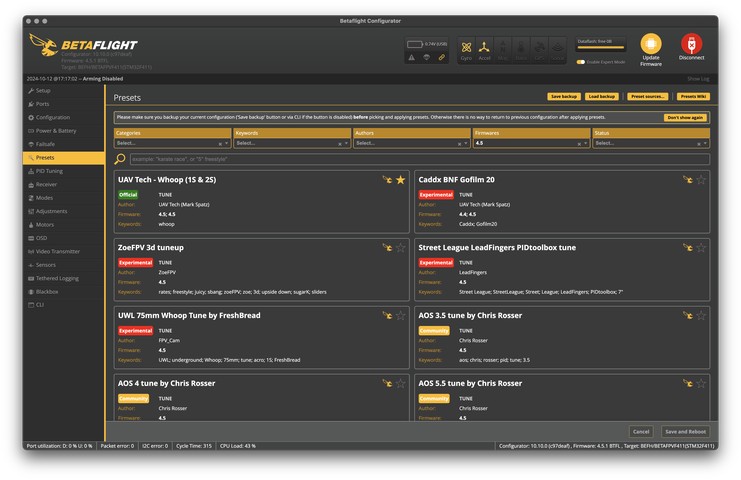Image resolution: width=741 pixels, height=480 pixels.
Task: Click the Betaflight bee logo
Action: tap(43, 44)
